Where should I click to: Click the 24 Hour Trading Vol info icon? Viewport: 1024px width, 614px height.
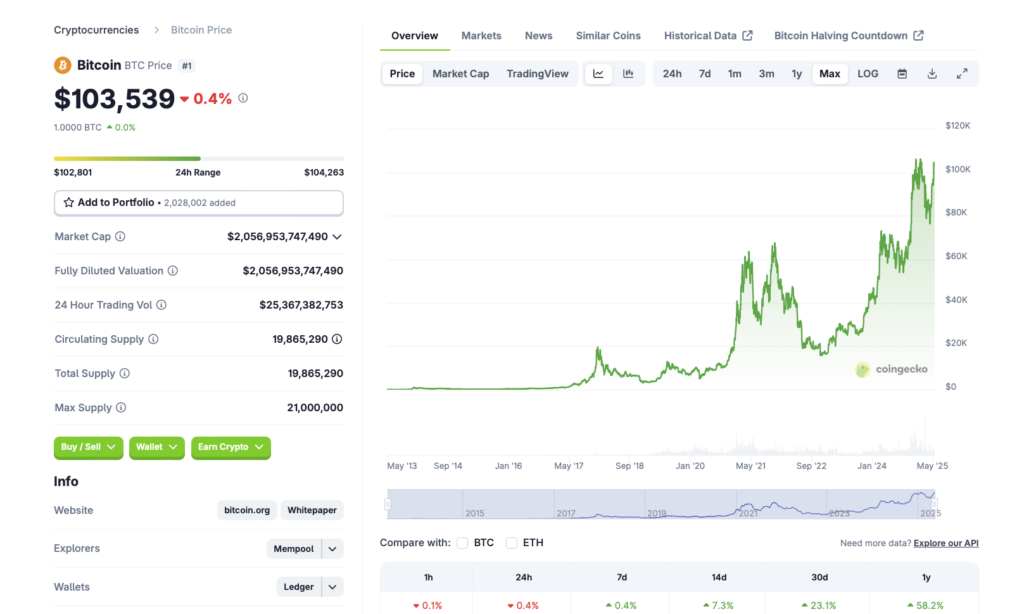click(x=161, y=304)
